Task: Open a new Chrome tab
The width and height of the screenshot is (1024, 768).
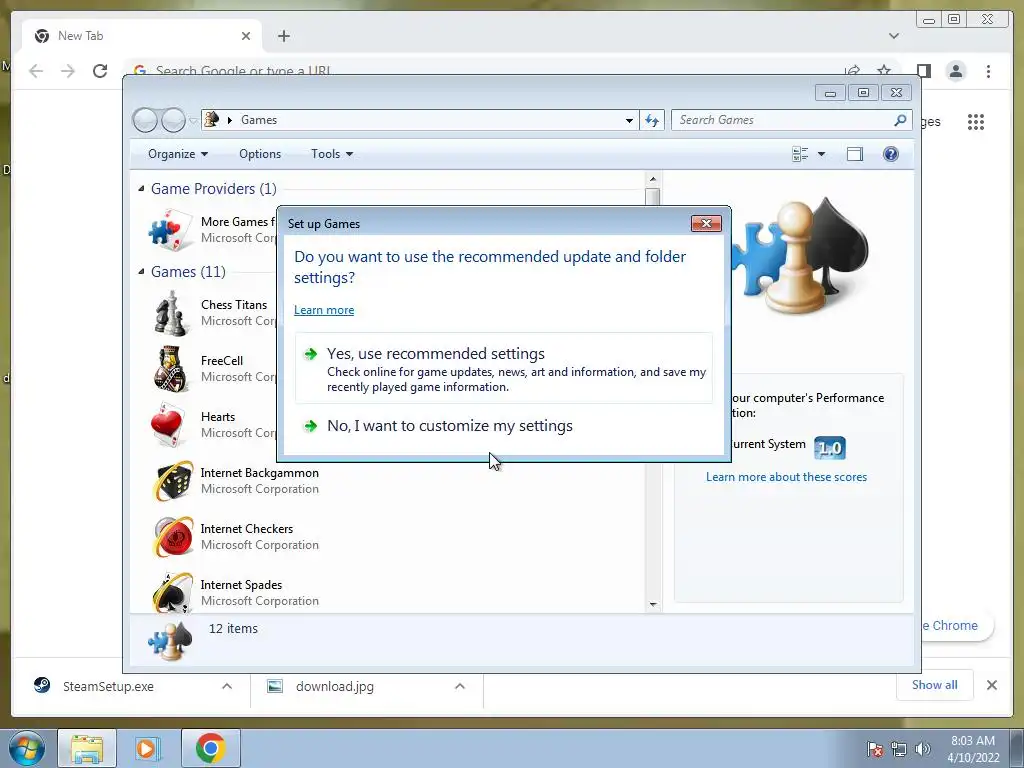Action: pos(283,36)
